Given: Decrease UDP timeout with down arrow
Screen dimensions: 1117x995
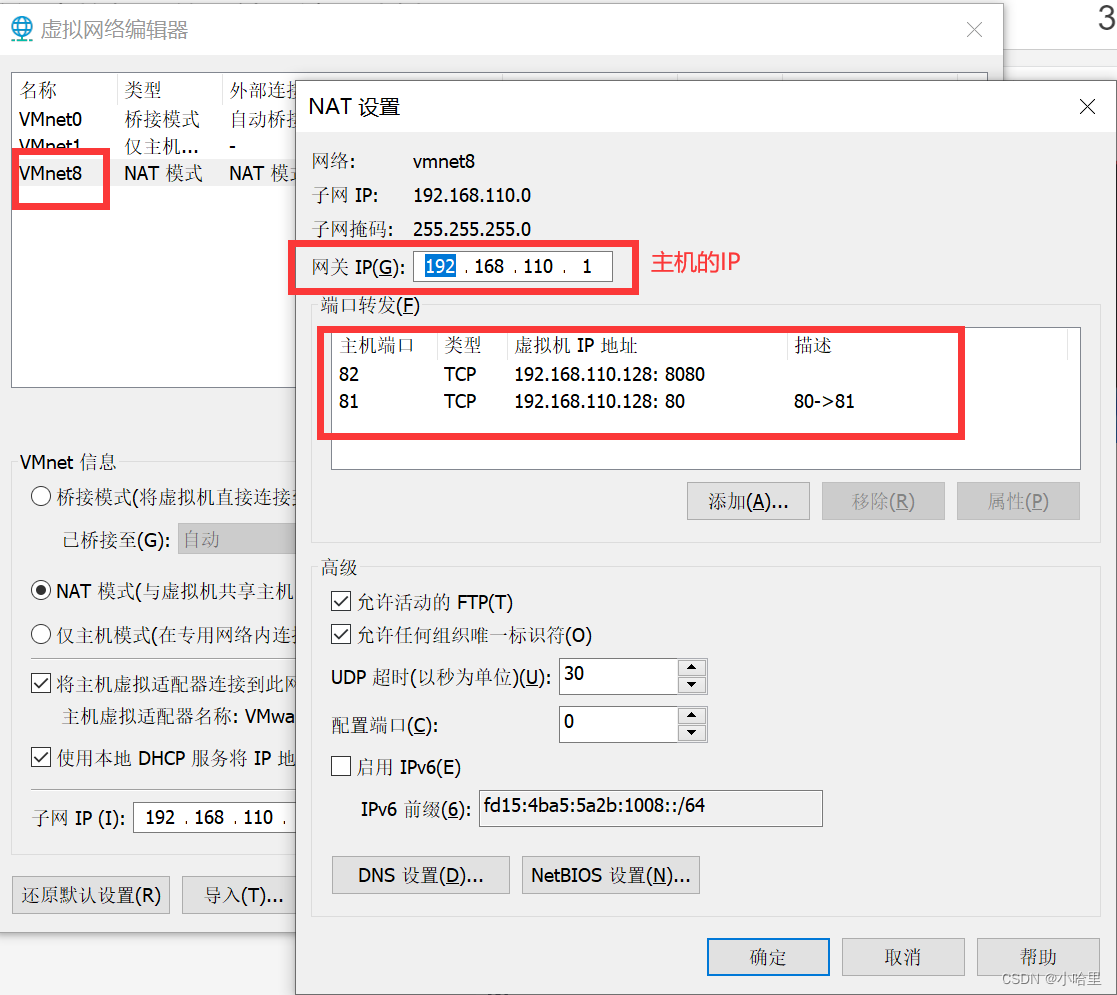Looking at the screenshot, I should point(692,685).
